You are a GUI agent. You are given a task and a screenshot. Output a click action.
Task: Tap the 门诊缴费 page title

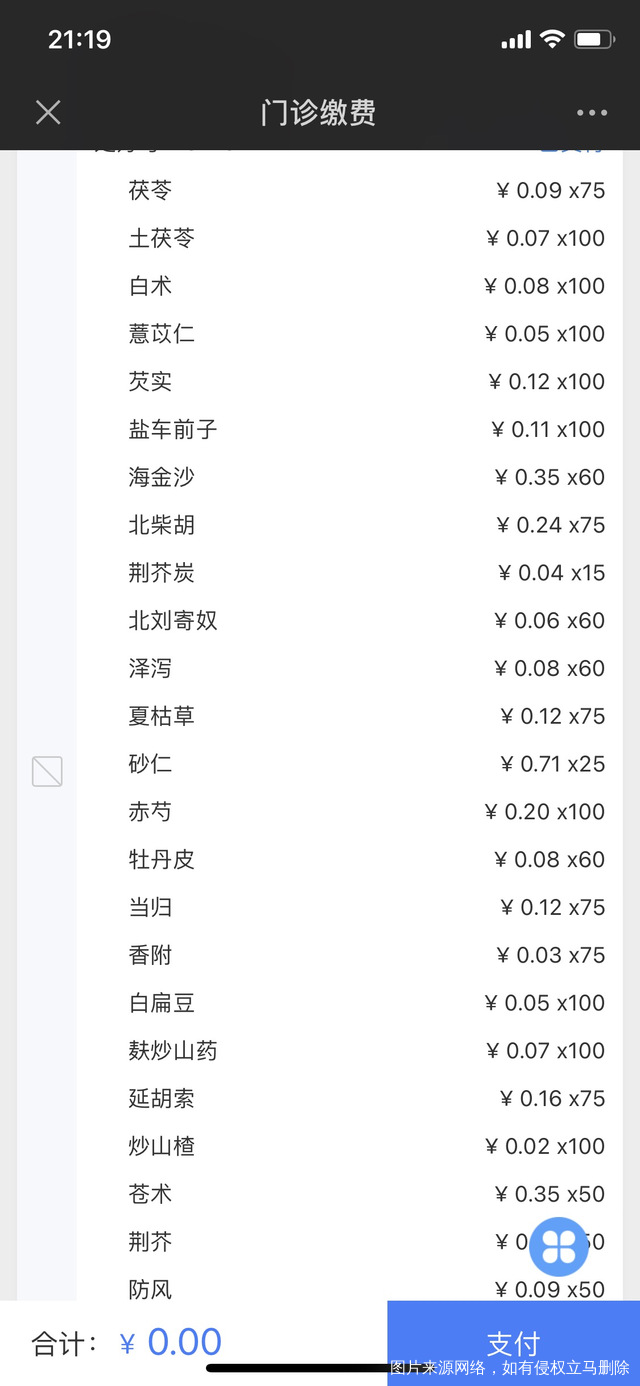tap(318, 112)
